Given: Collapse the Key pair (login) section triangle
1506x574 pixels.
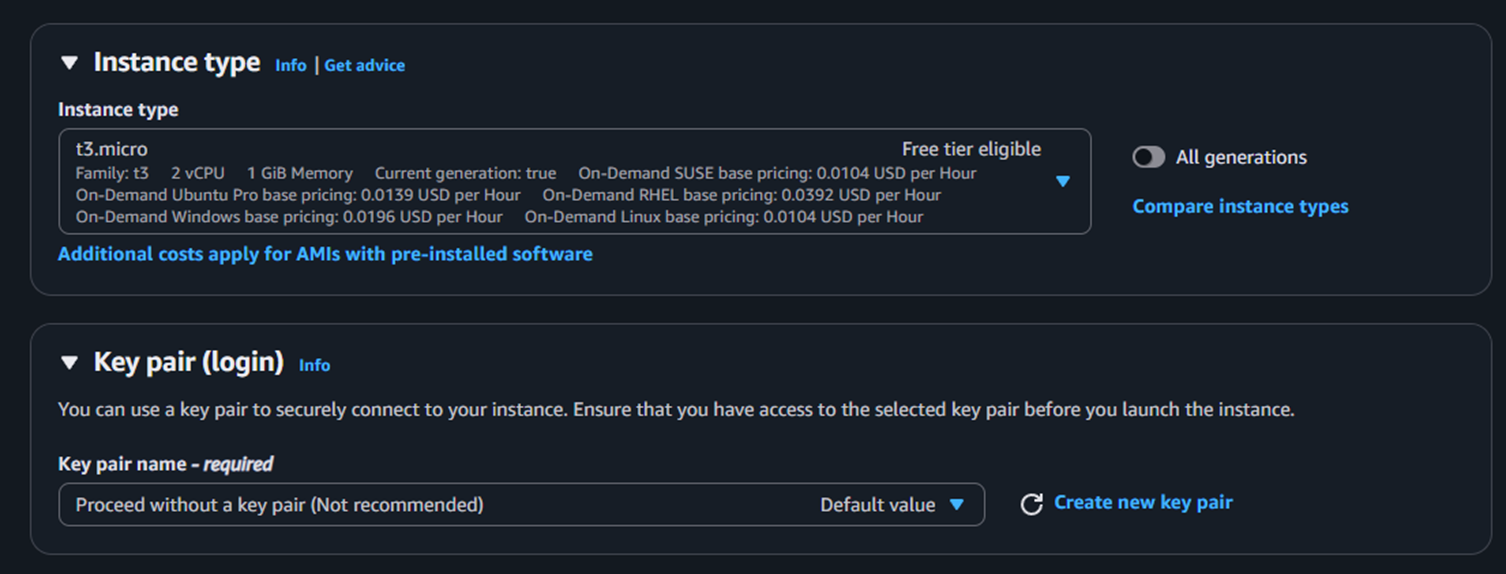Looking at the screenshot, I should click(69, 363).
